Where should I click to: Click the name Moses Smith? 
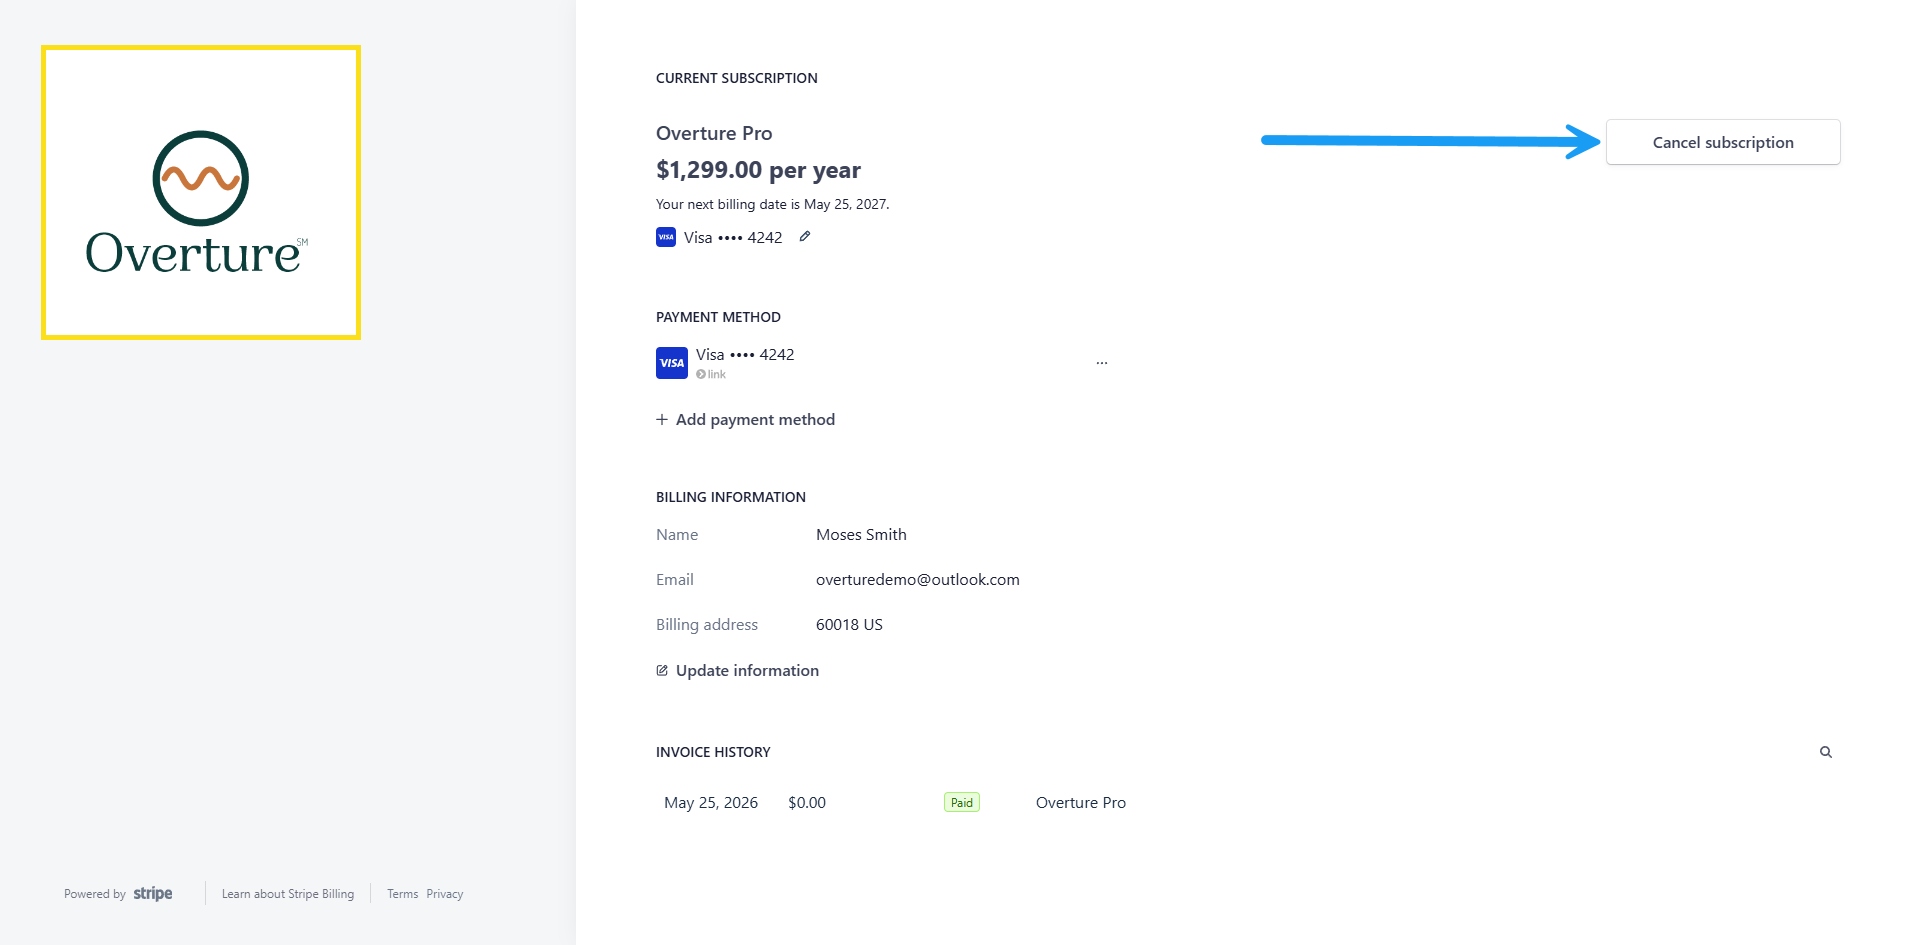[x=861, y=534]
